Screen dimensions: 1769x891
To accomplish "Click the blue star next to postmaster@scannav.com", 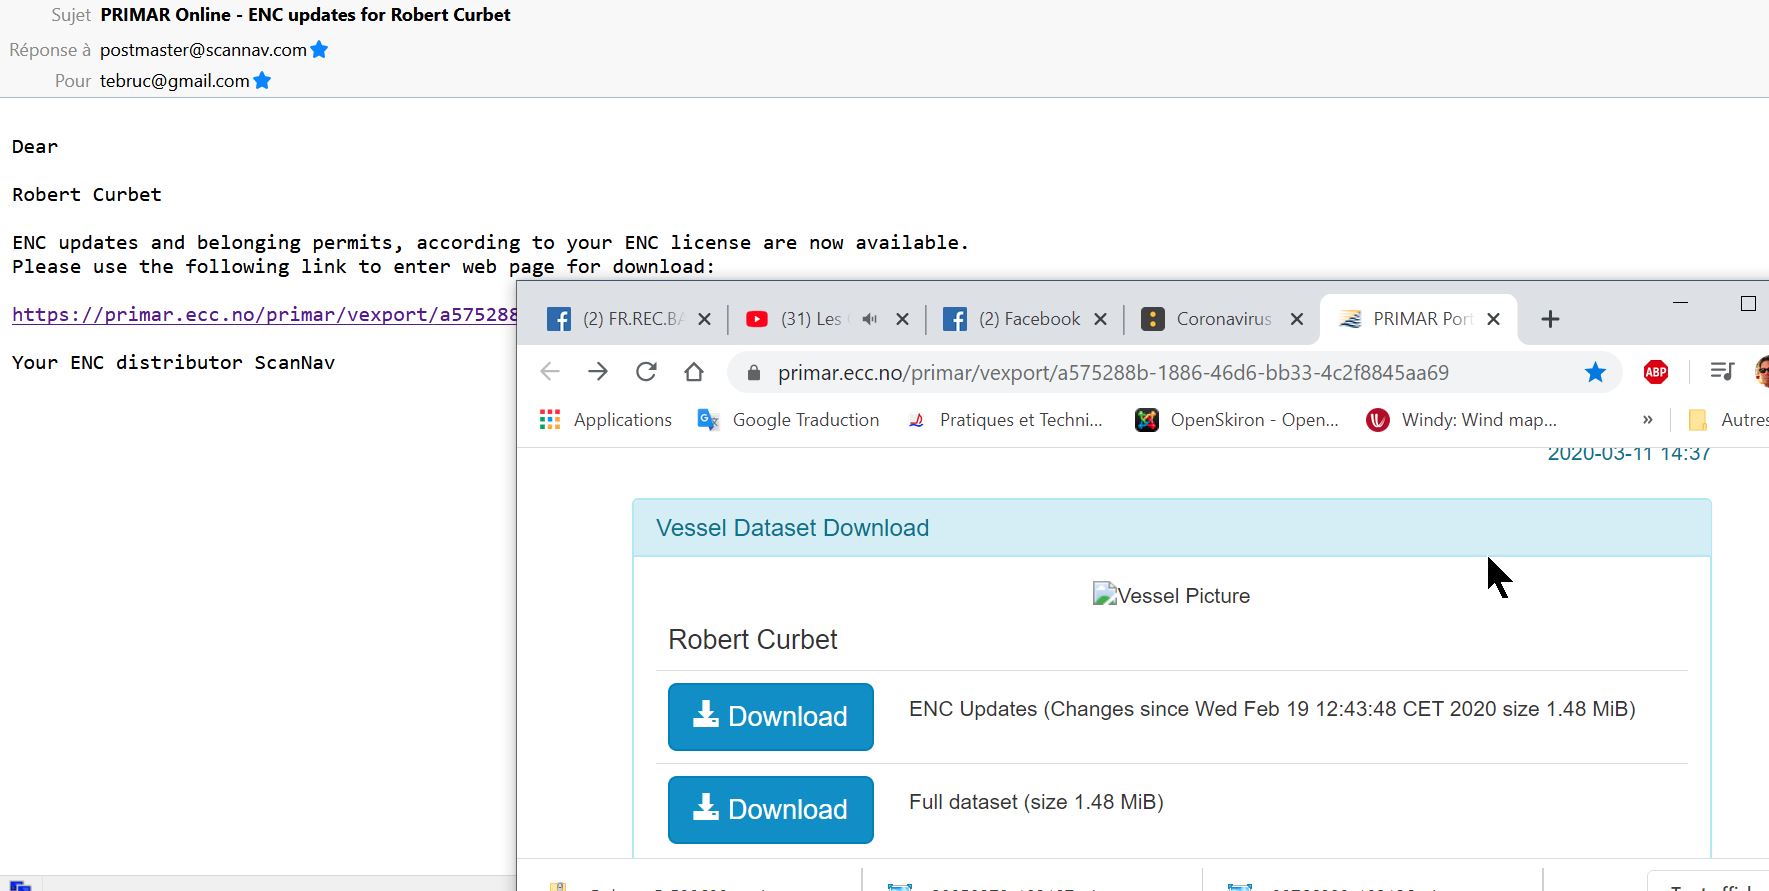I will [x=319, y=49].
